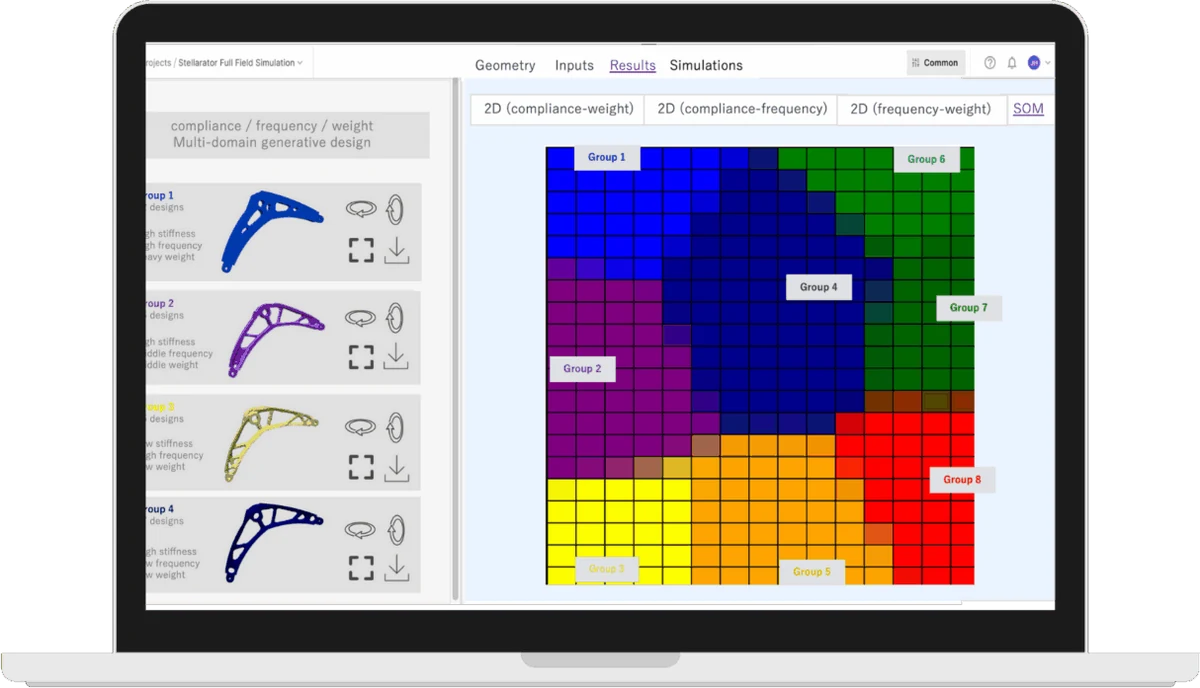1200x688 pixels.
Task: Click the Group 2 label on the map
Action: point(582,369)
